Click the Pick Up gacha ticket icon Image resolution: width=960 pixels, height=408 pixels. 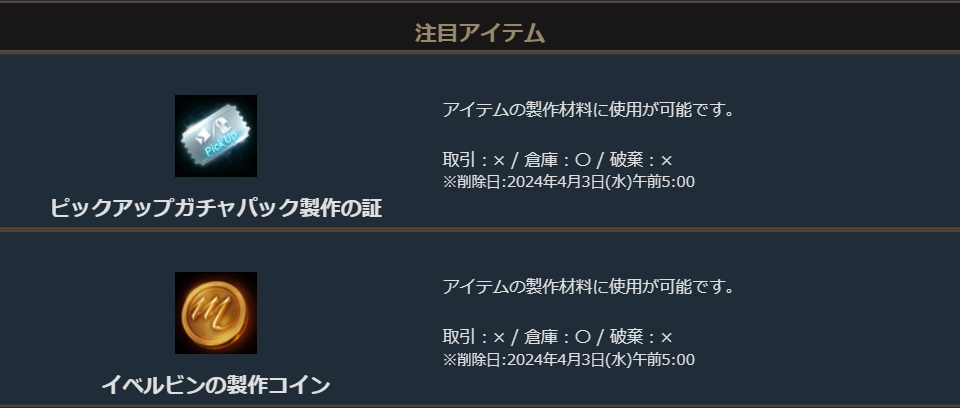pyautogui.click(x=216, y=136)
